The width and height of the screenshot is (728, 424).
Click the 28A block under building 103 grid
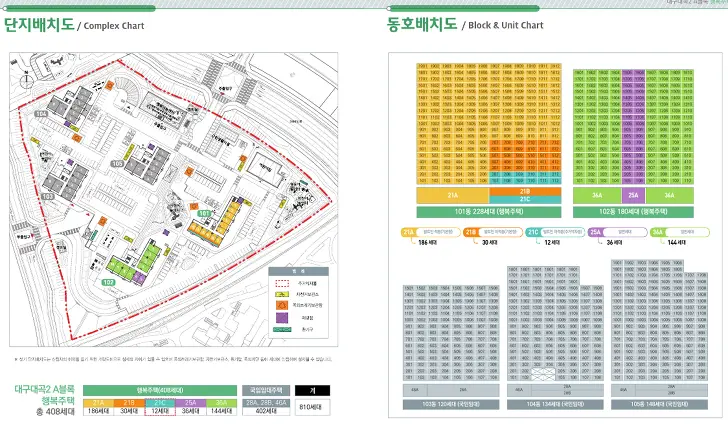click(x=463, y=390)
